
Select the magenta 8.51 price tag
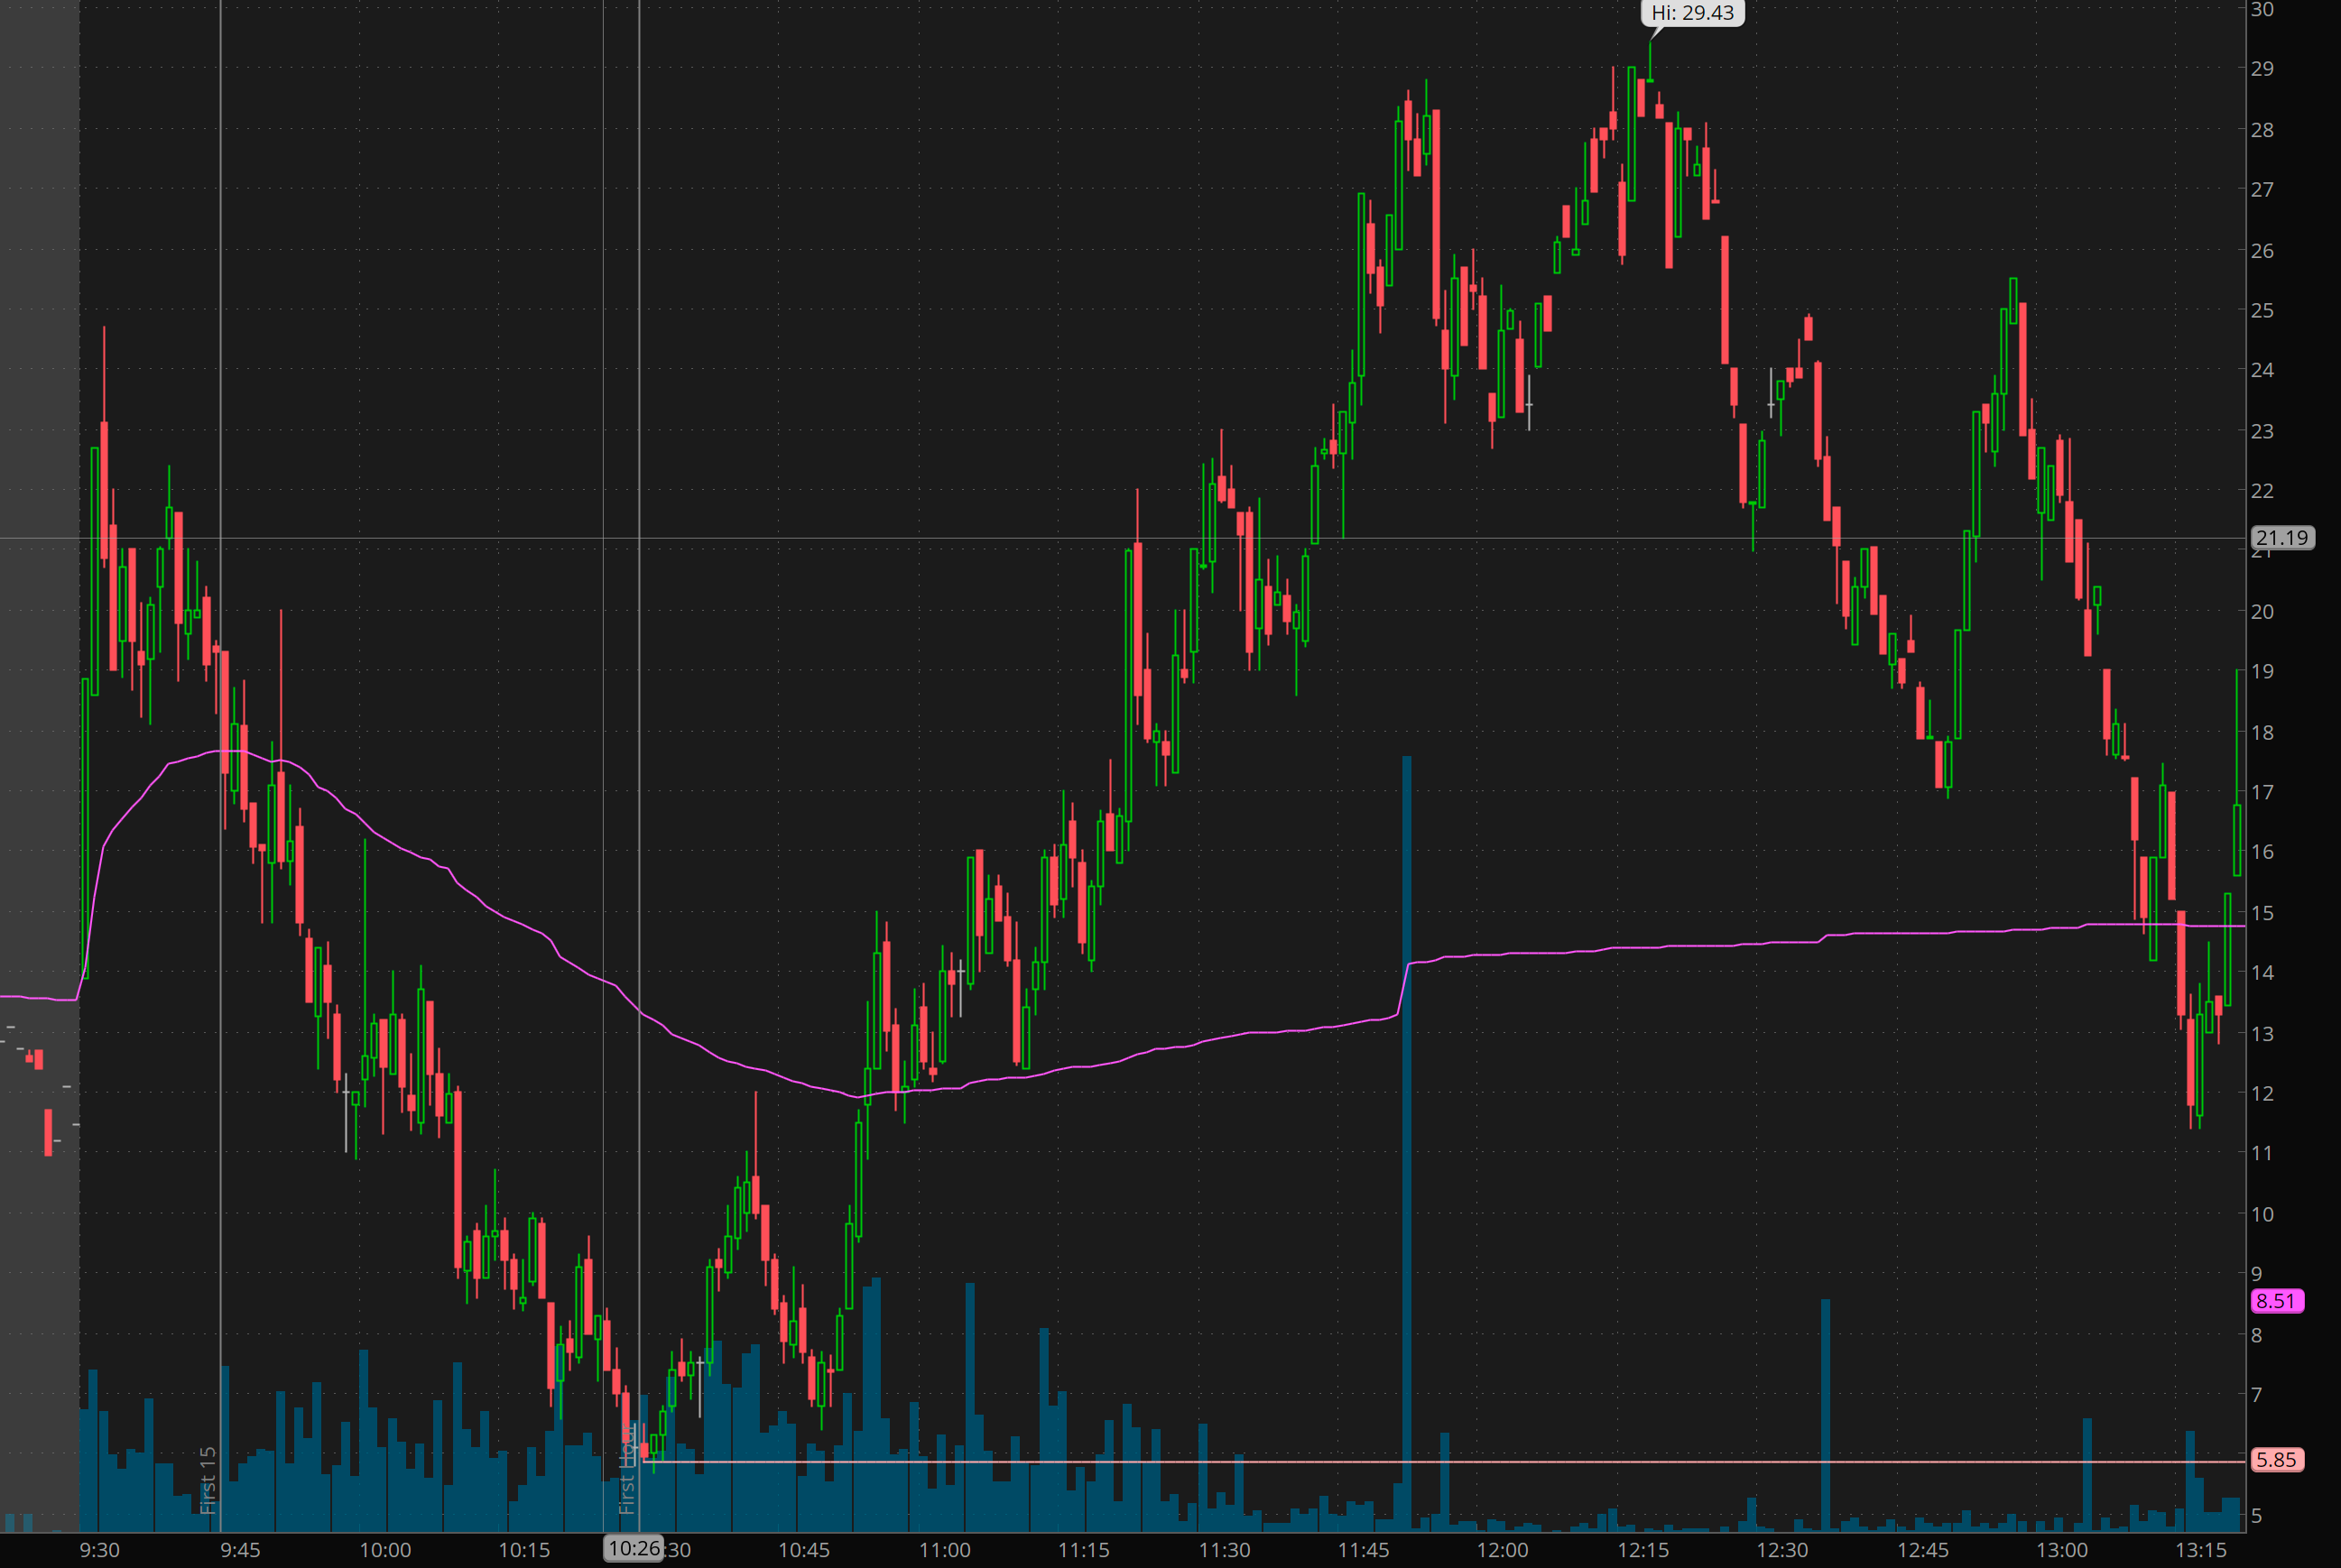pyautogui.click(x=2276, y=1301)
